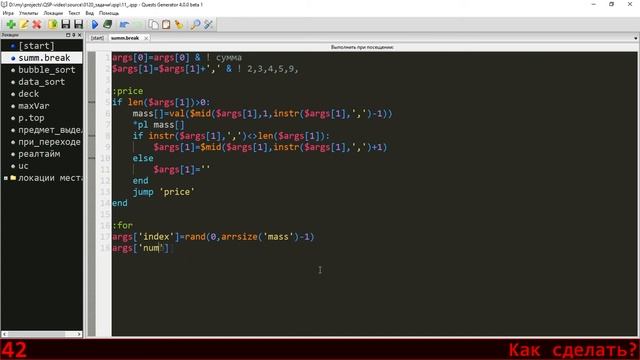
Task: Open tab list dropdown arrow at right
Action: click(636, 38)
